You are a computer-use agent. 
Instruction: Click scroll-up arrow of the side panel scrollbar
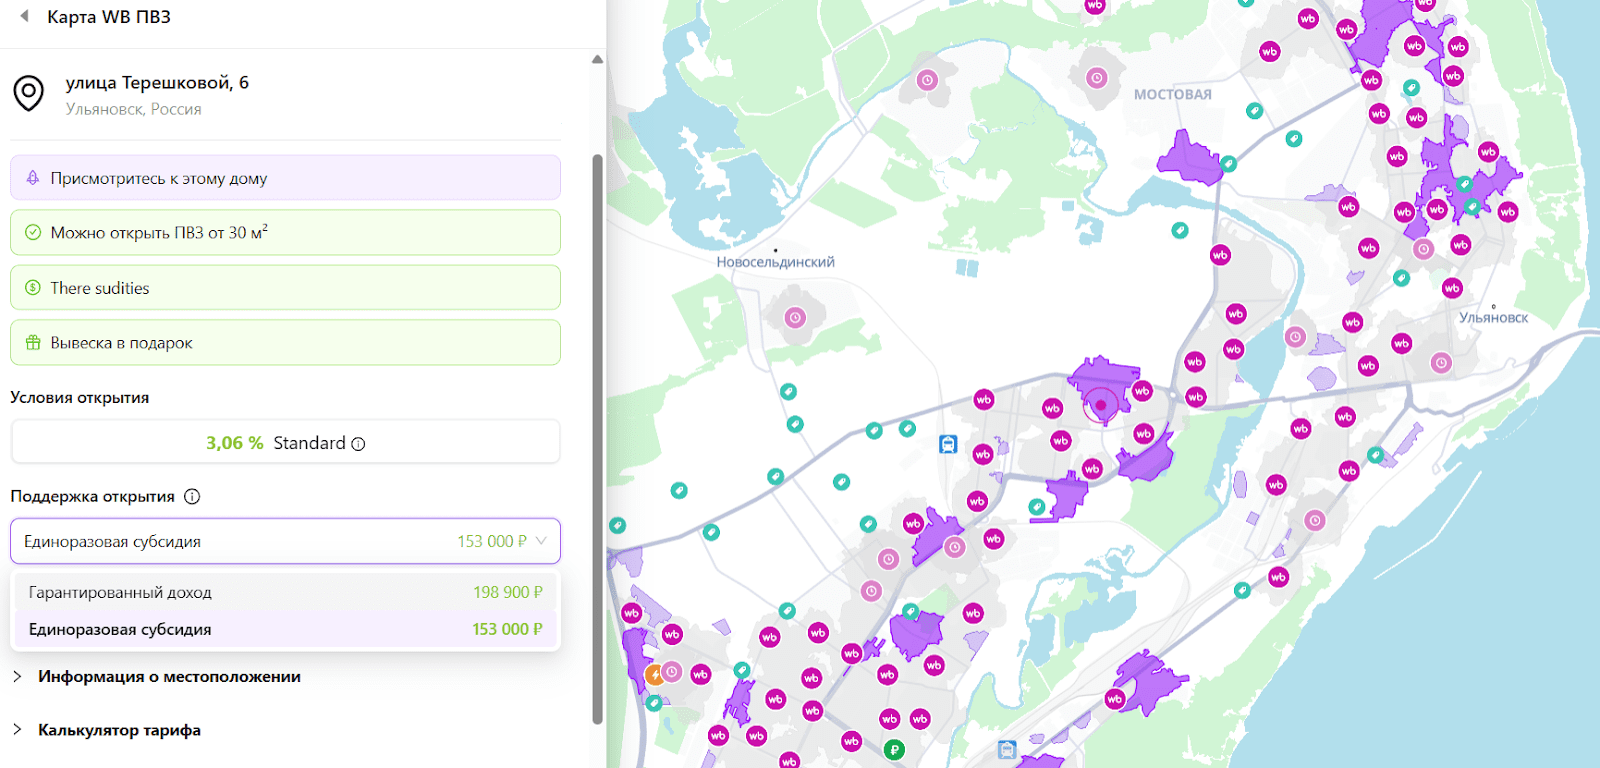click(x=597, y=59)
